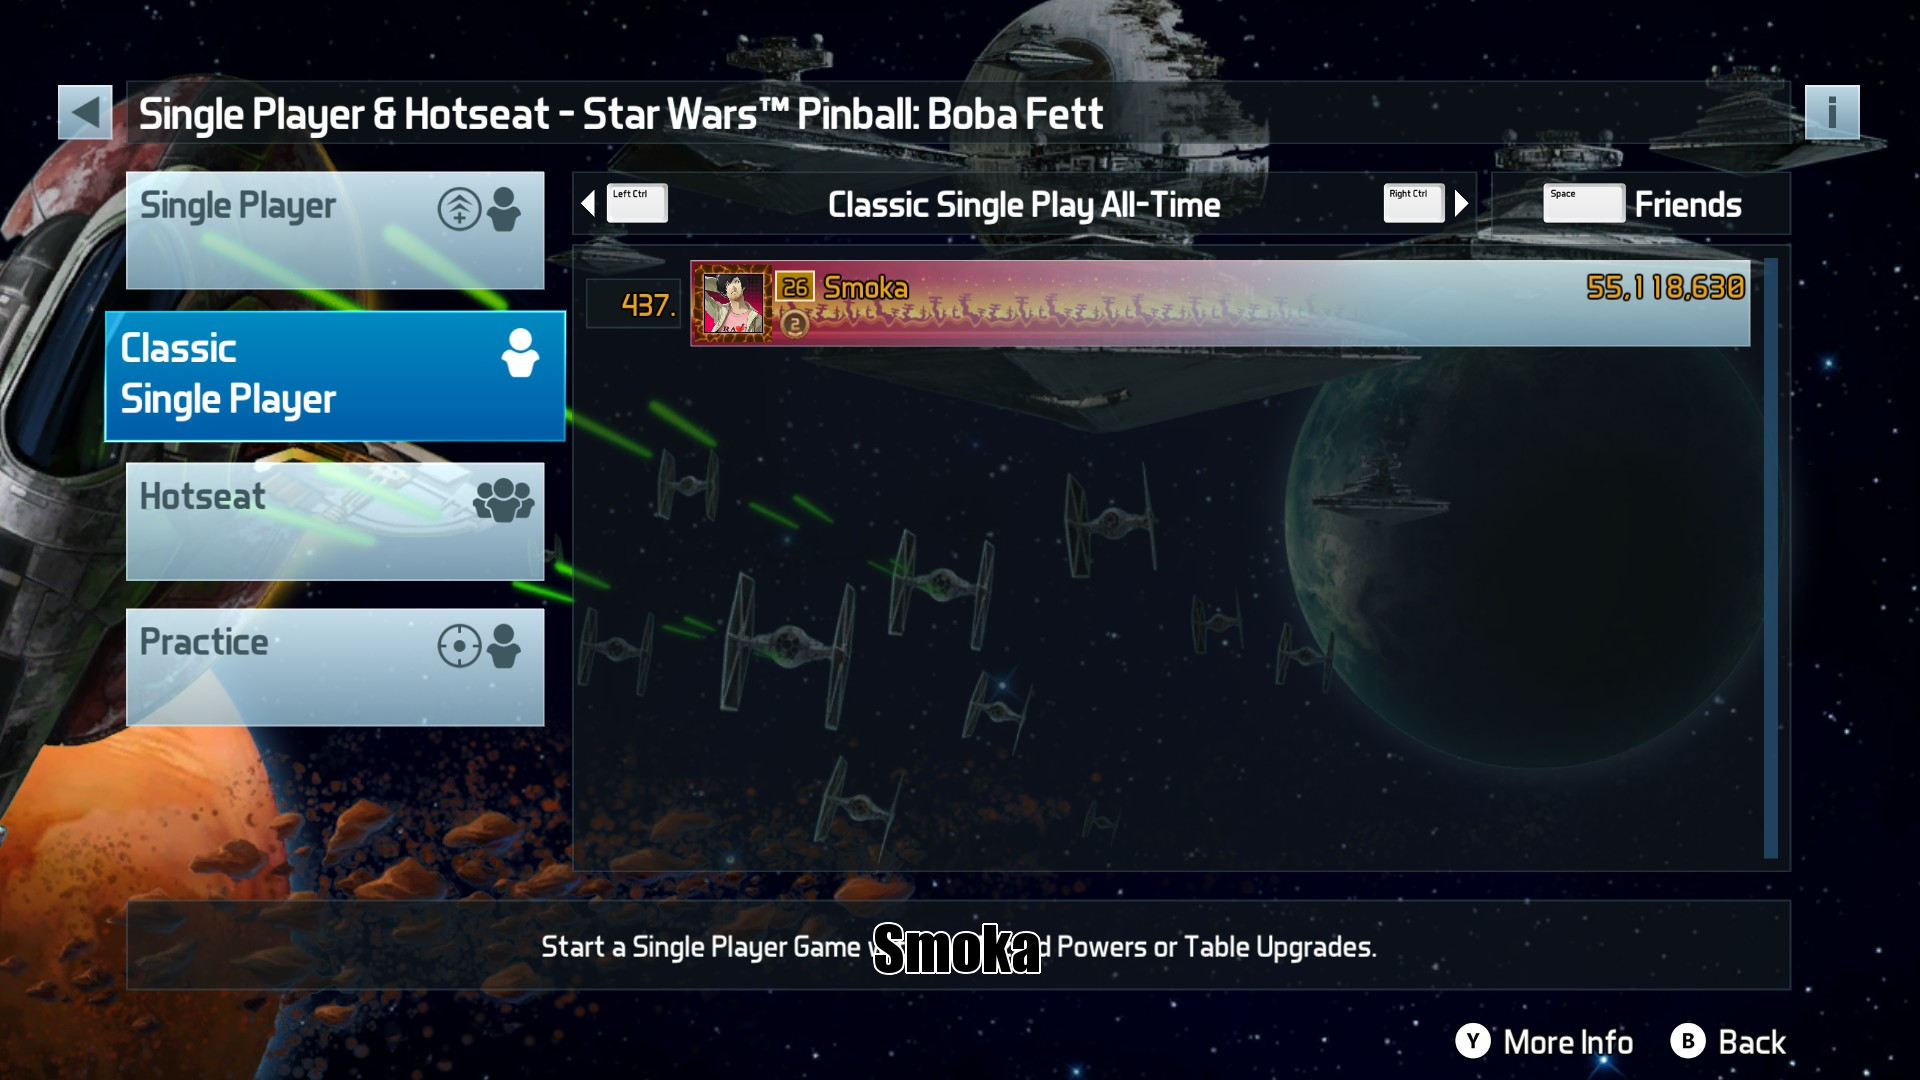The height and width of the screenshot is (1080, 1920).
Task: Click the Left Ctrl key prompt
Action: 637,204
